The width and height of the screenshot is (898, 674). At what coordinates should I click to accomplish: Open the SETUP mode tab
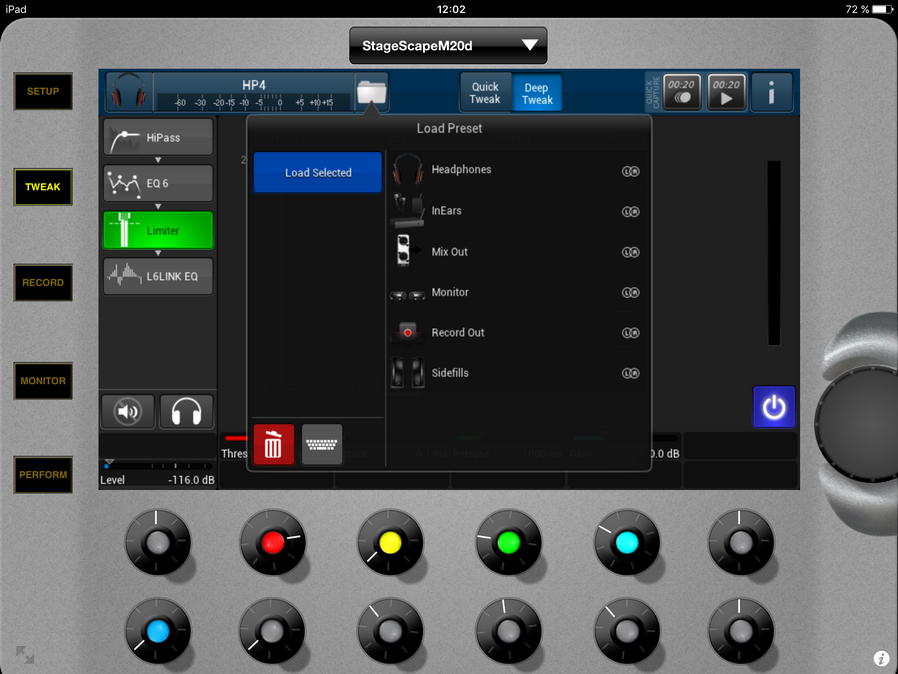click(43, 91)
